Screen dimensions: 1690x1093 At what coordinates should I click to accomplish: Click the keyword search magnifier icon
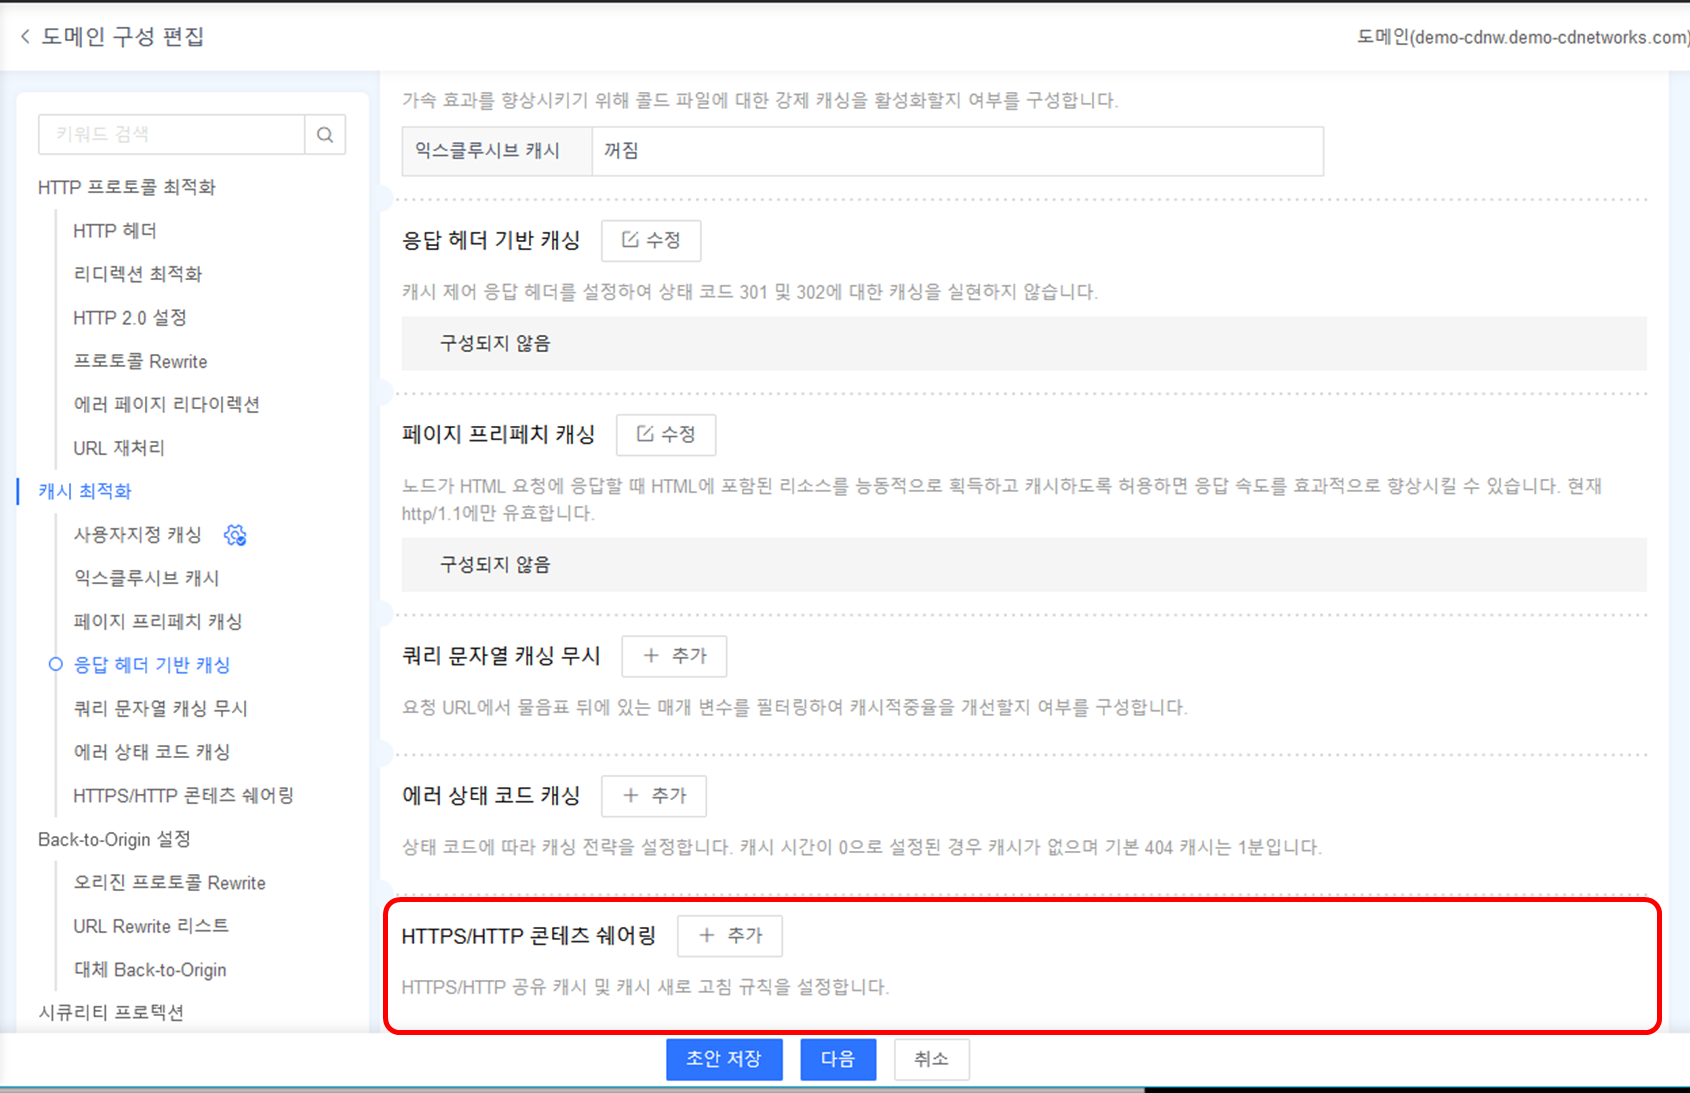[324, 134]
